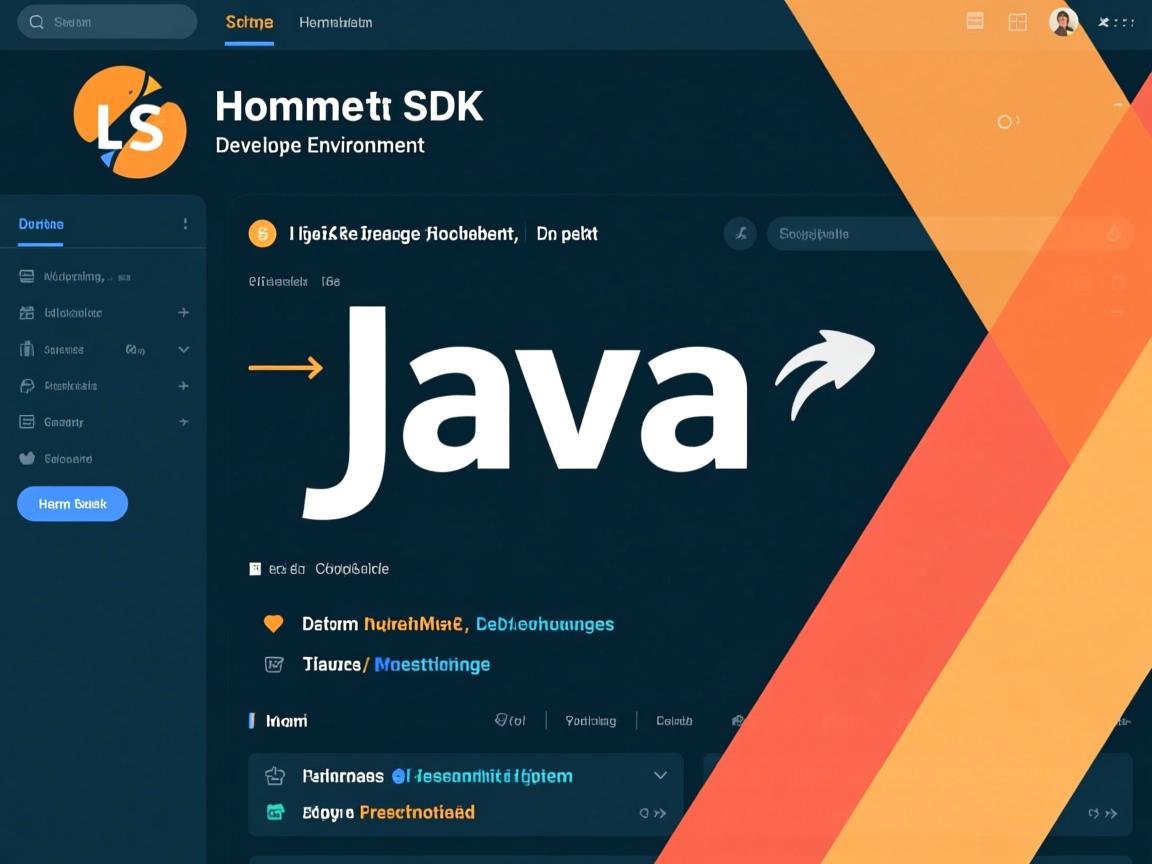The image size is (1152, 864).
Task: Click the grid layout icon in the top bar
Action: 1017,20
